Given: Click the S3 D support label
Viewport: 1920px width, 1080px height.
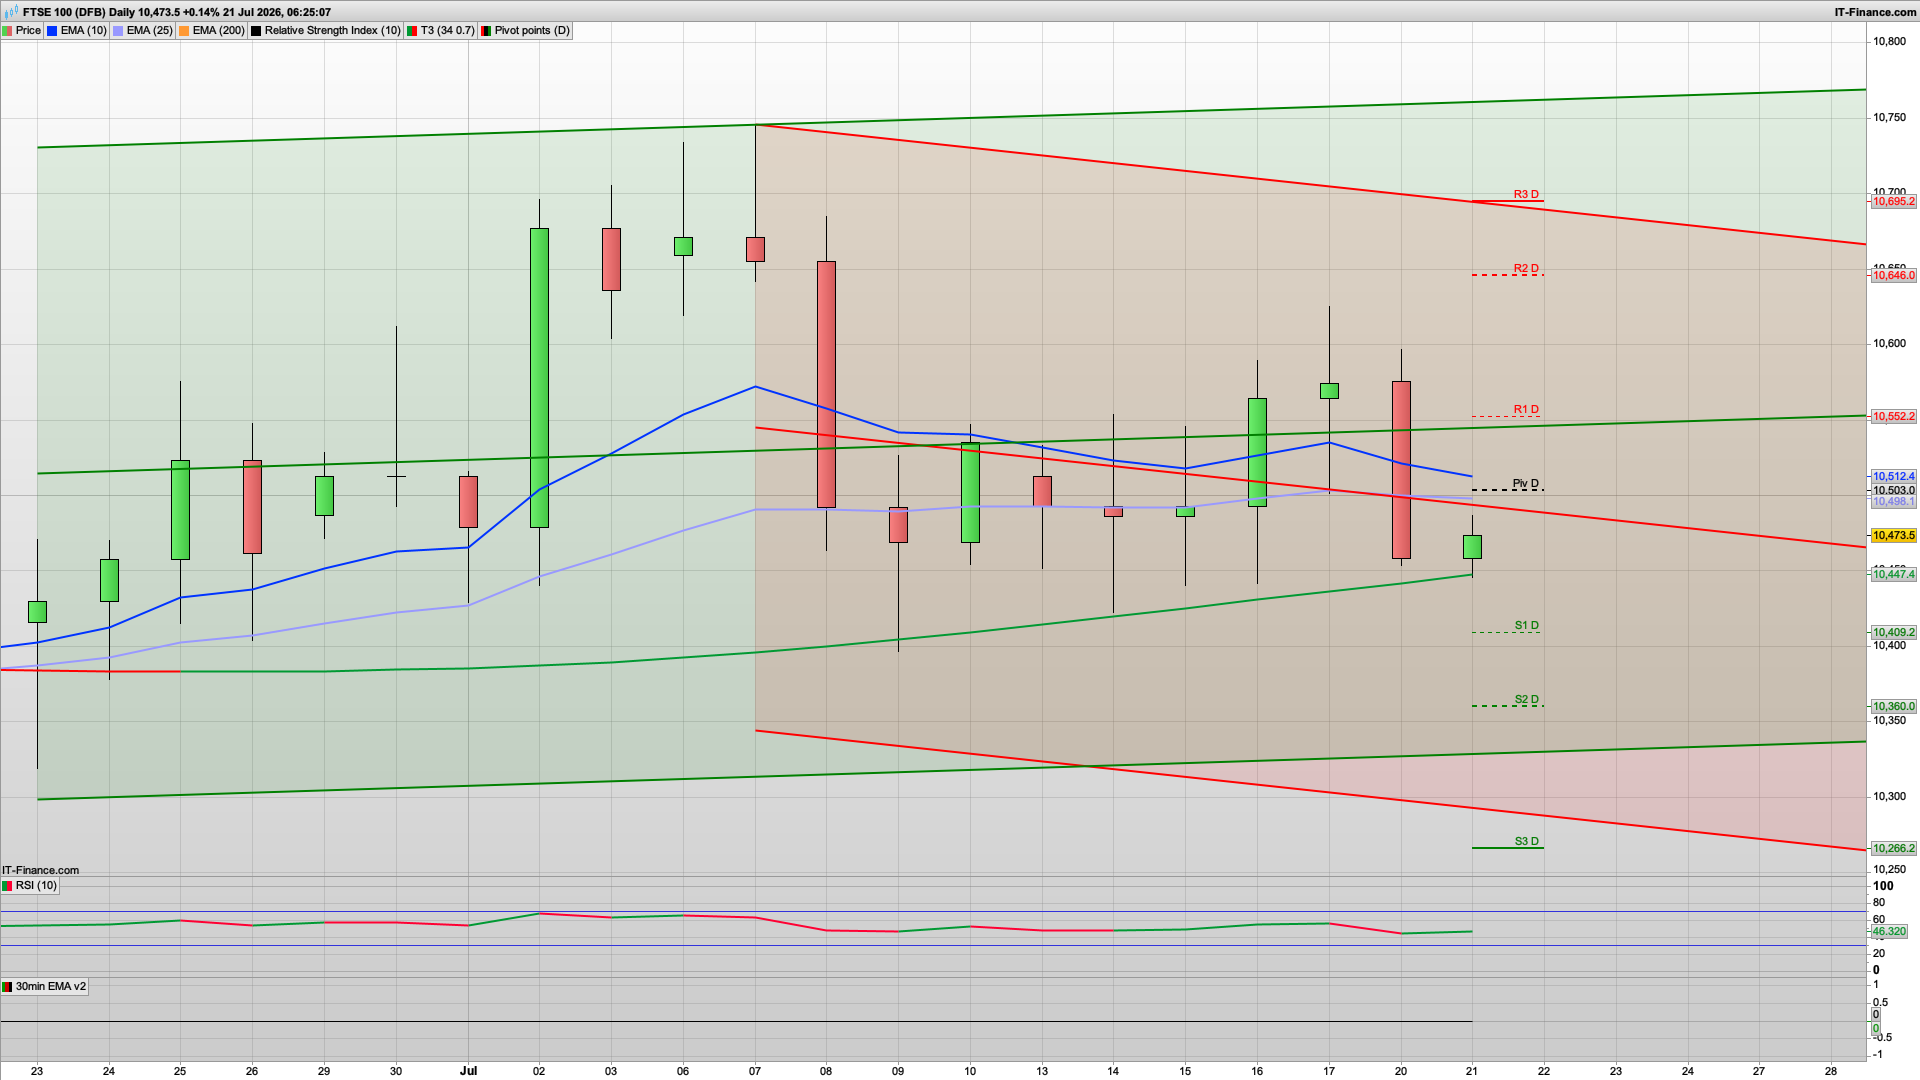Looking at the screenshot, I should 1527,841.
